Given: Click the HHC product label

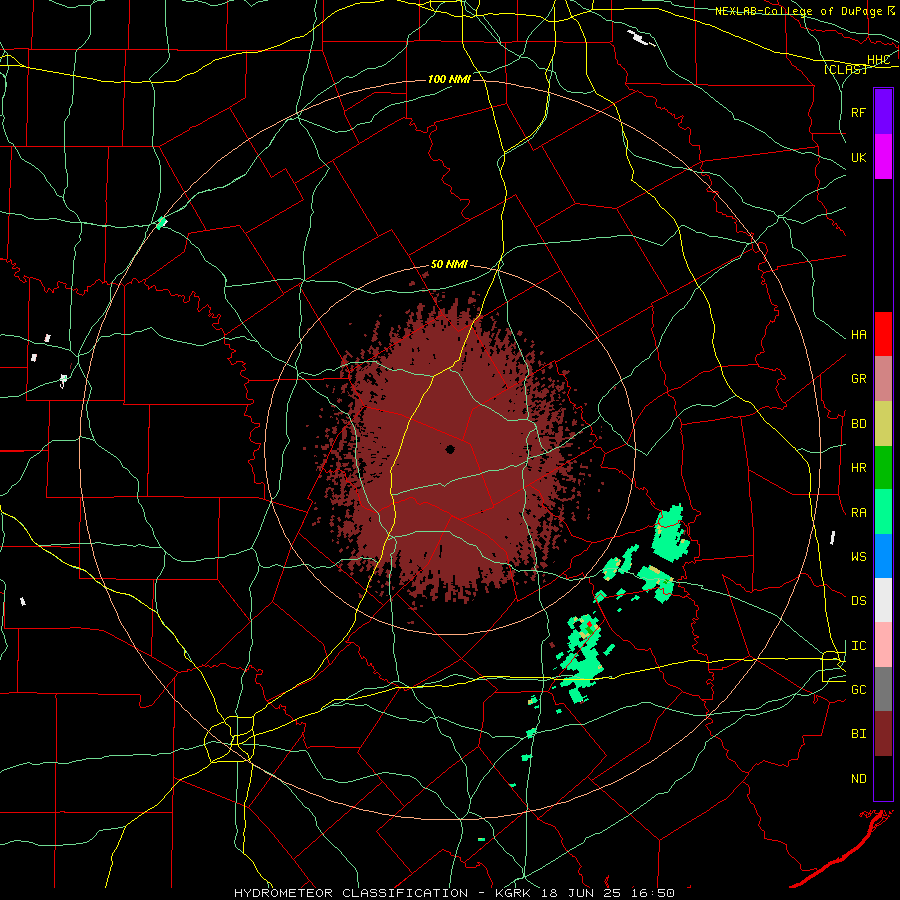Looking at the screenshot, I should 878,60.
